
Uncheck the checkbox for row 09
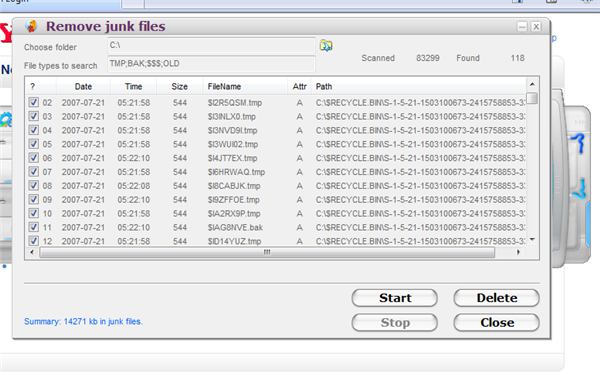coord(34,199)
